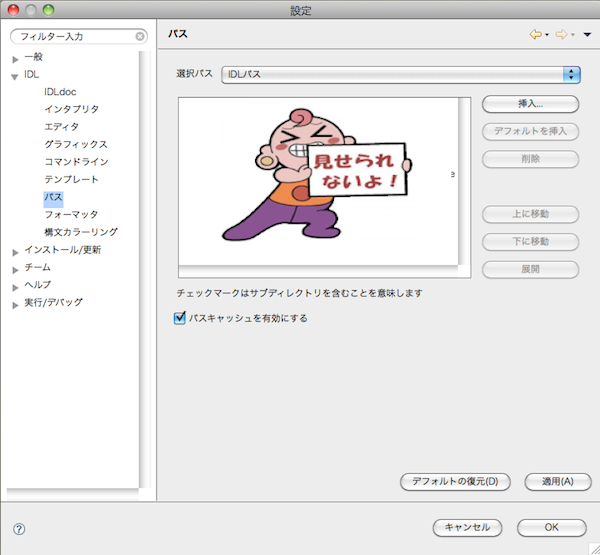
Task: Click デフォルトの復元(D) button
Action: pyautogui.click(x=455, y=482)
